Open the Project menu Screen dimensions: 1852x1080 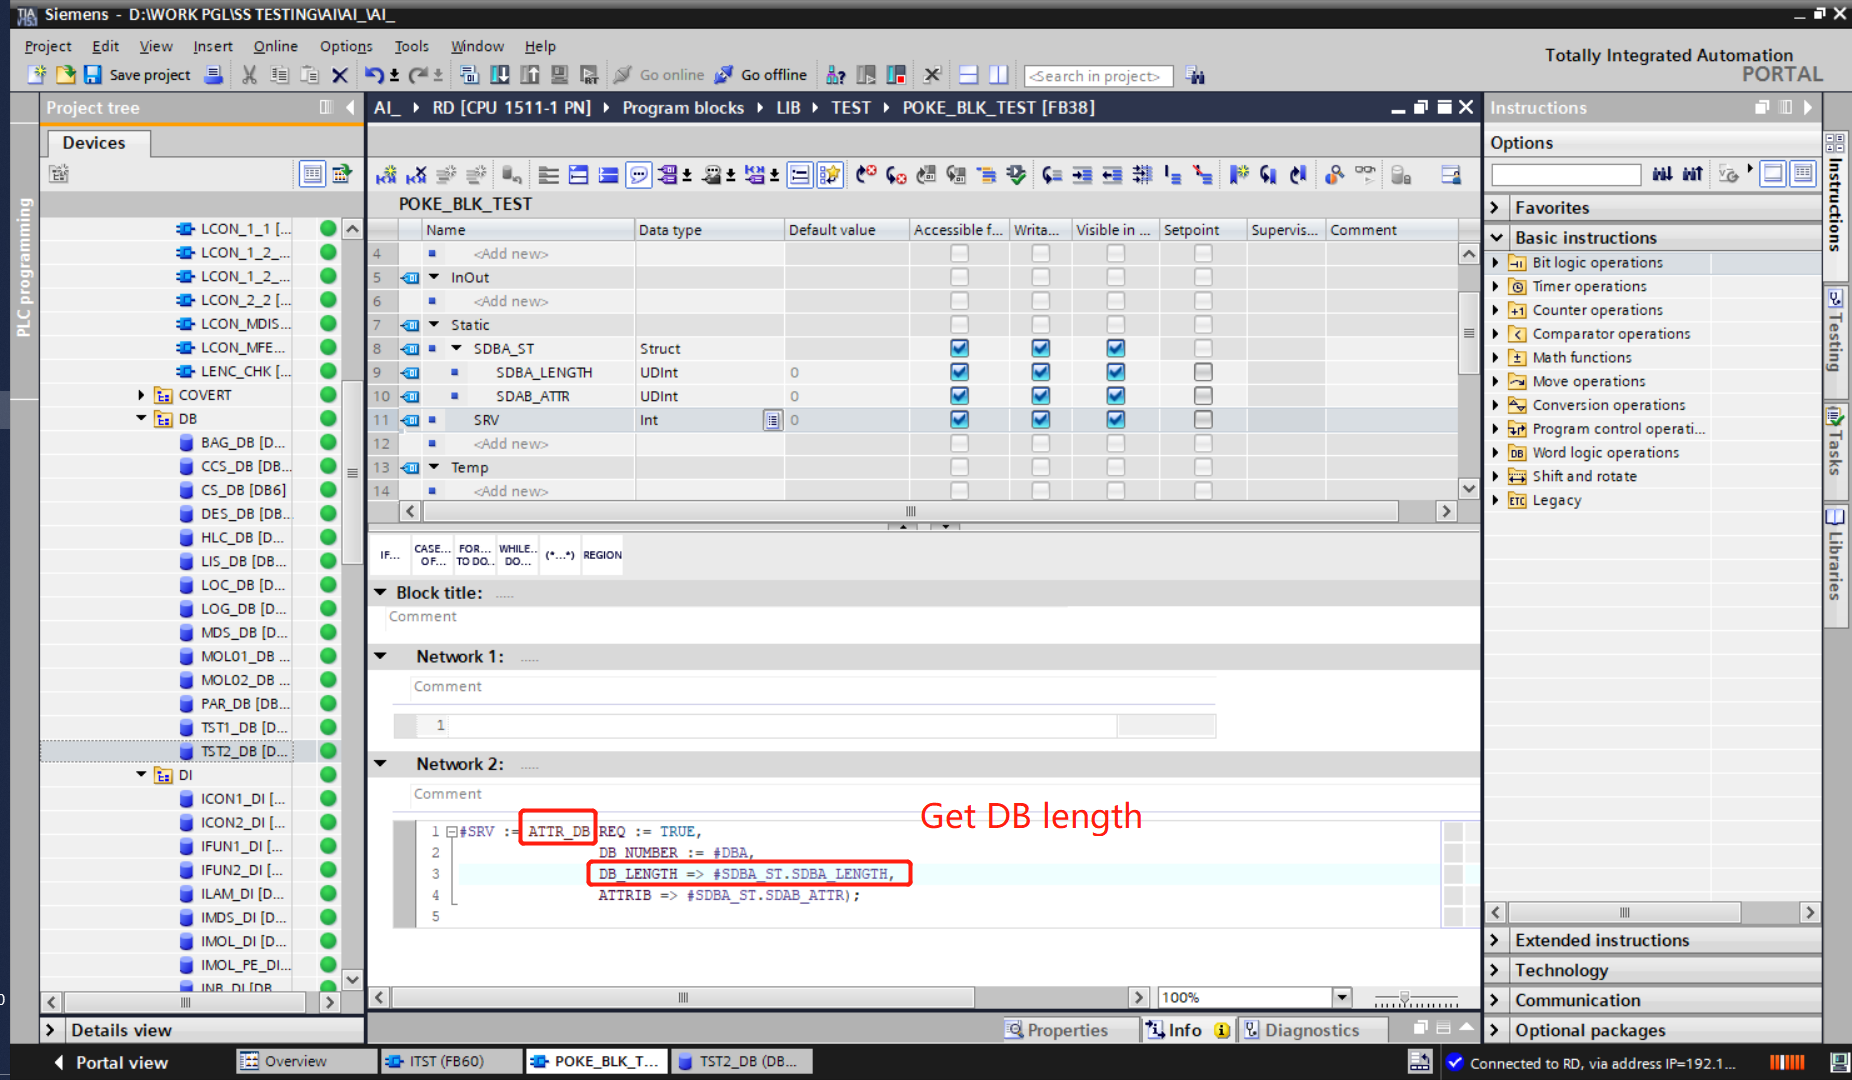[x=47, y=46]
